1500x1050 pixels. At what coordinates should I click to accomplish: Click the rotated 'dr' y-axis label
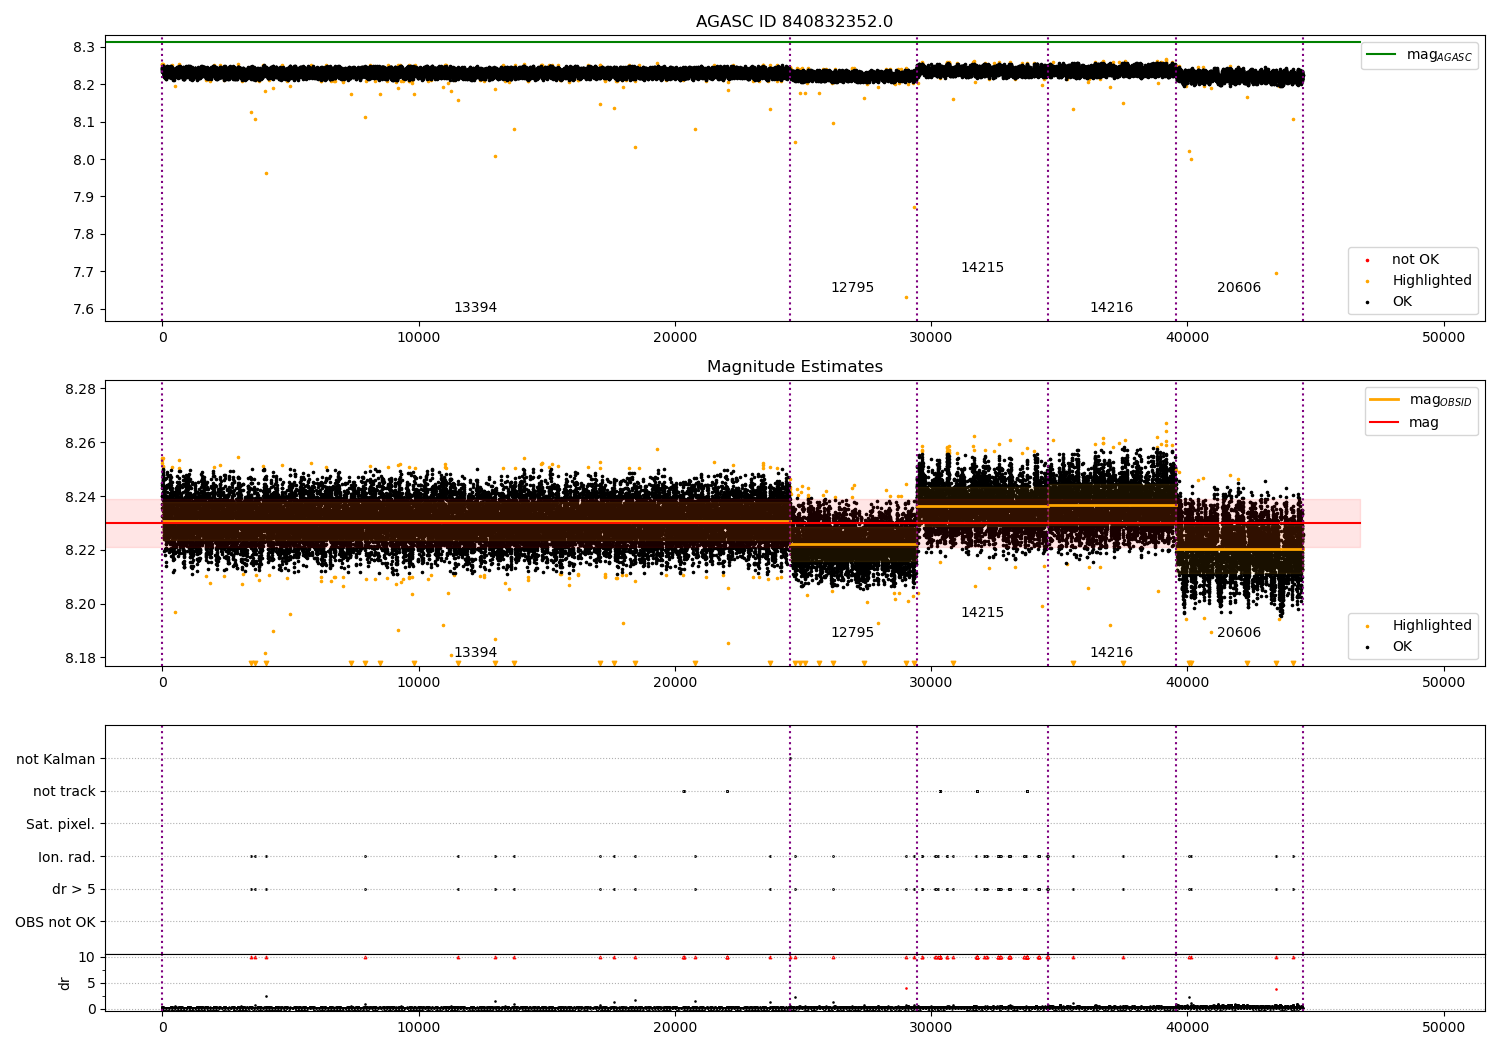pos(65,983)
